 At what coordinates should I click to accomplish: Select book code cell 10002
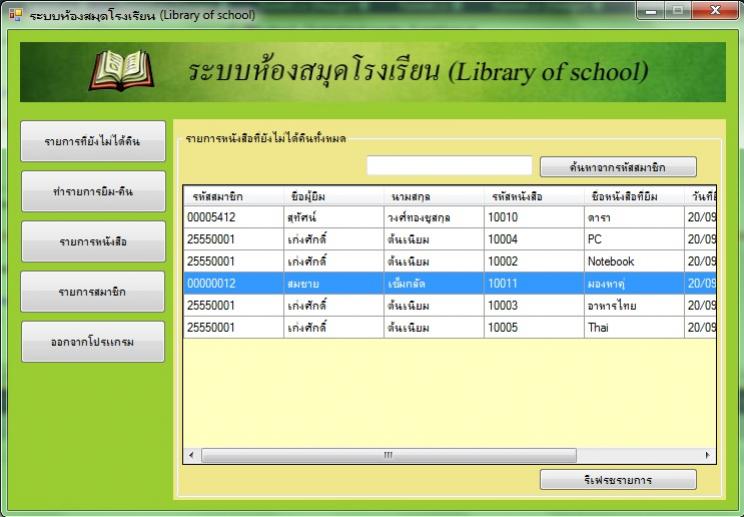(534, 261)
